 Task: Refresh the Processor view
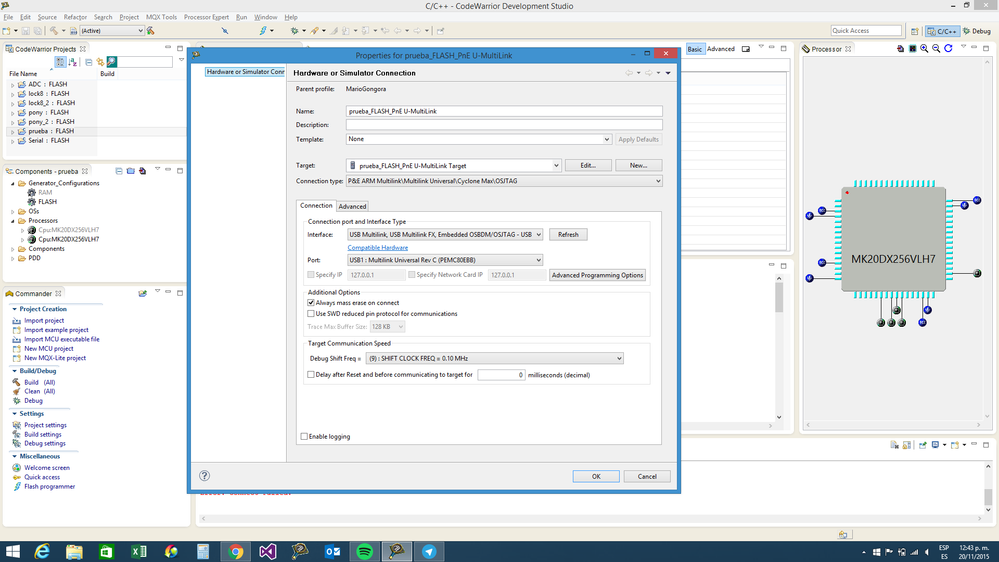(948, 48)
